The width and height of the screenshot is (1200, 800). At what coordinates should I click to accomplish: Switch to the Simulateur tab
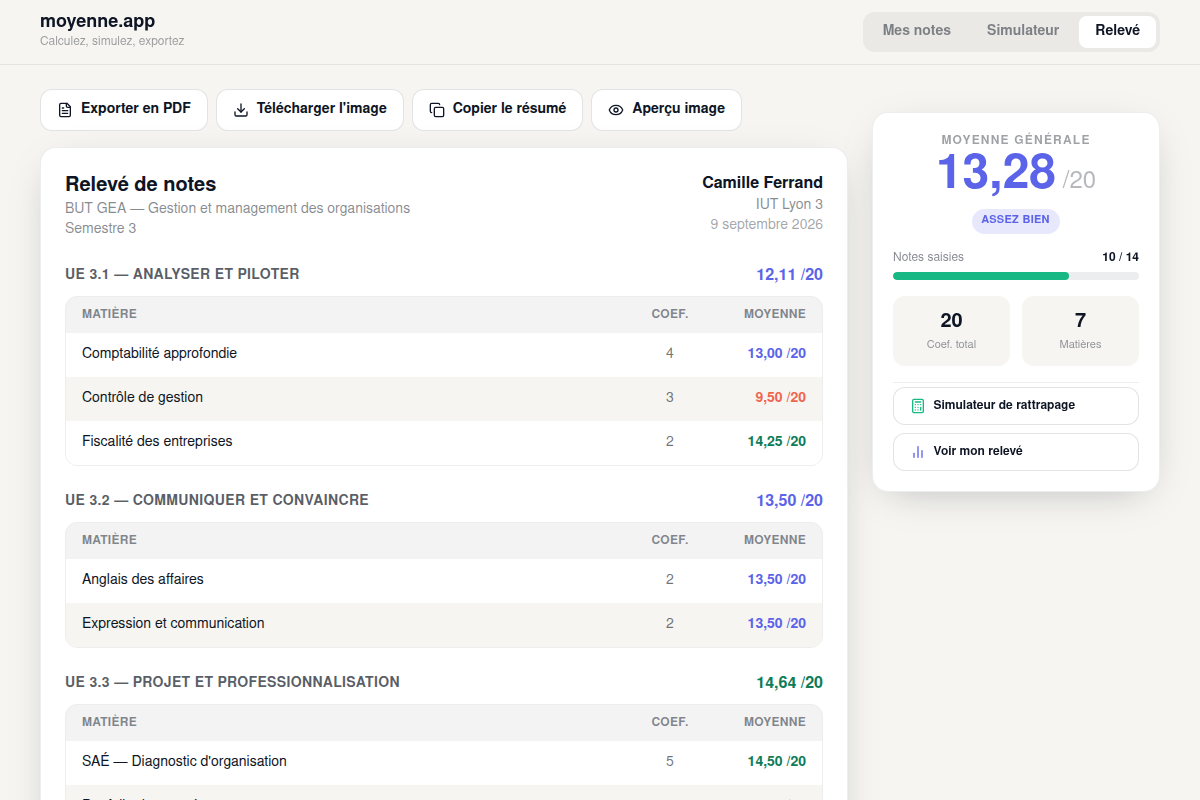click(1023, 31)
